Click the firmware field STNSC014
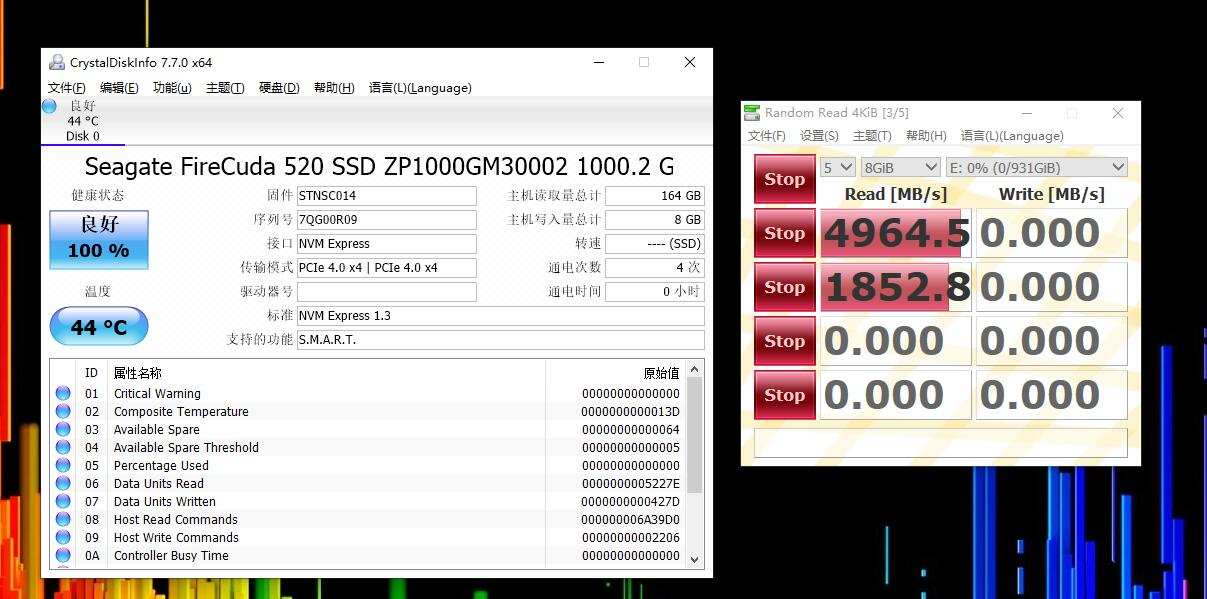This screenshot has height=599, width=1207. click(x=387, y=196)
